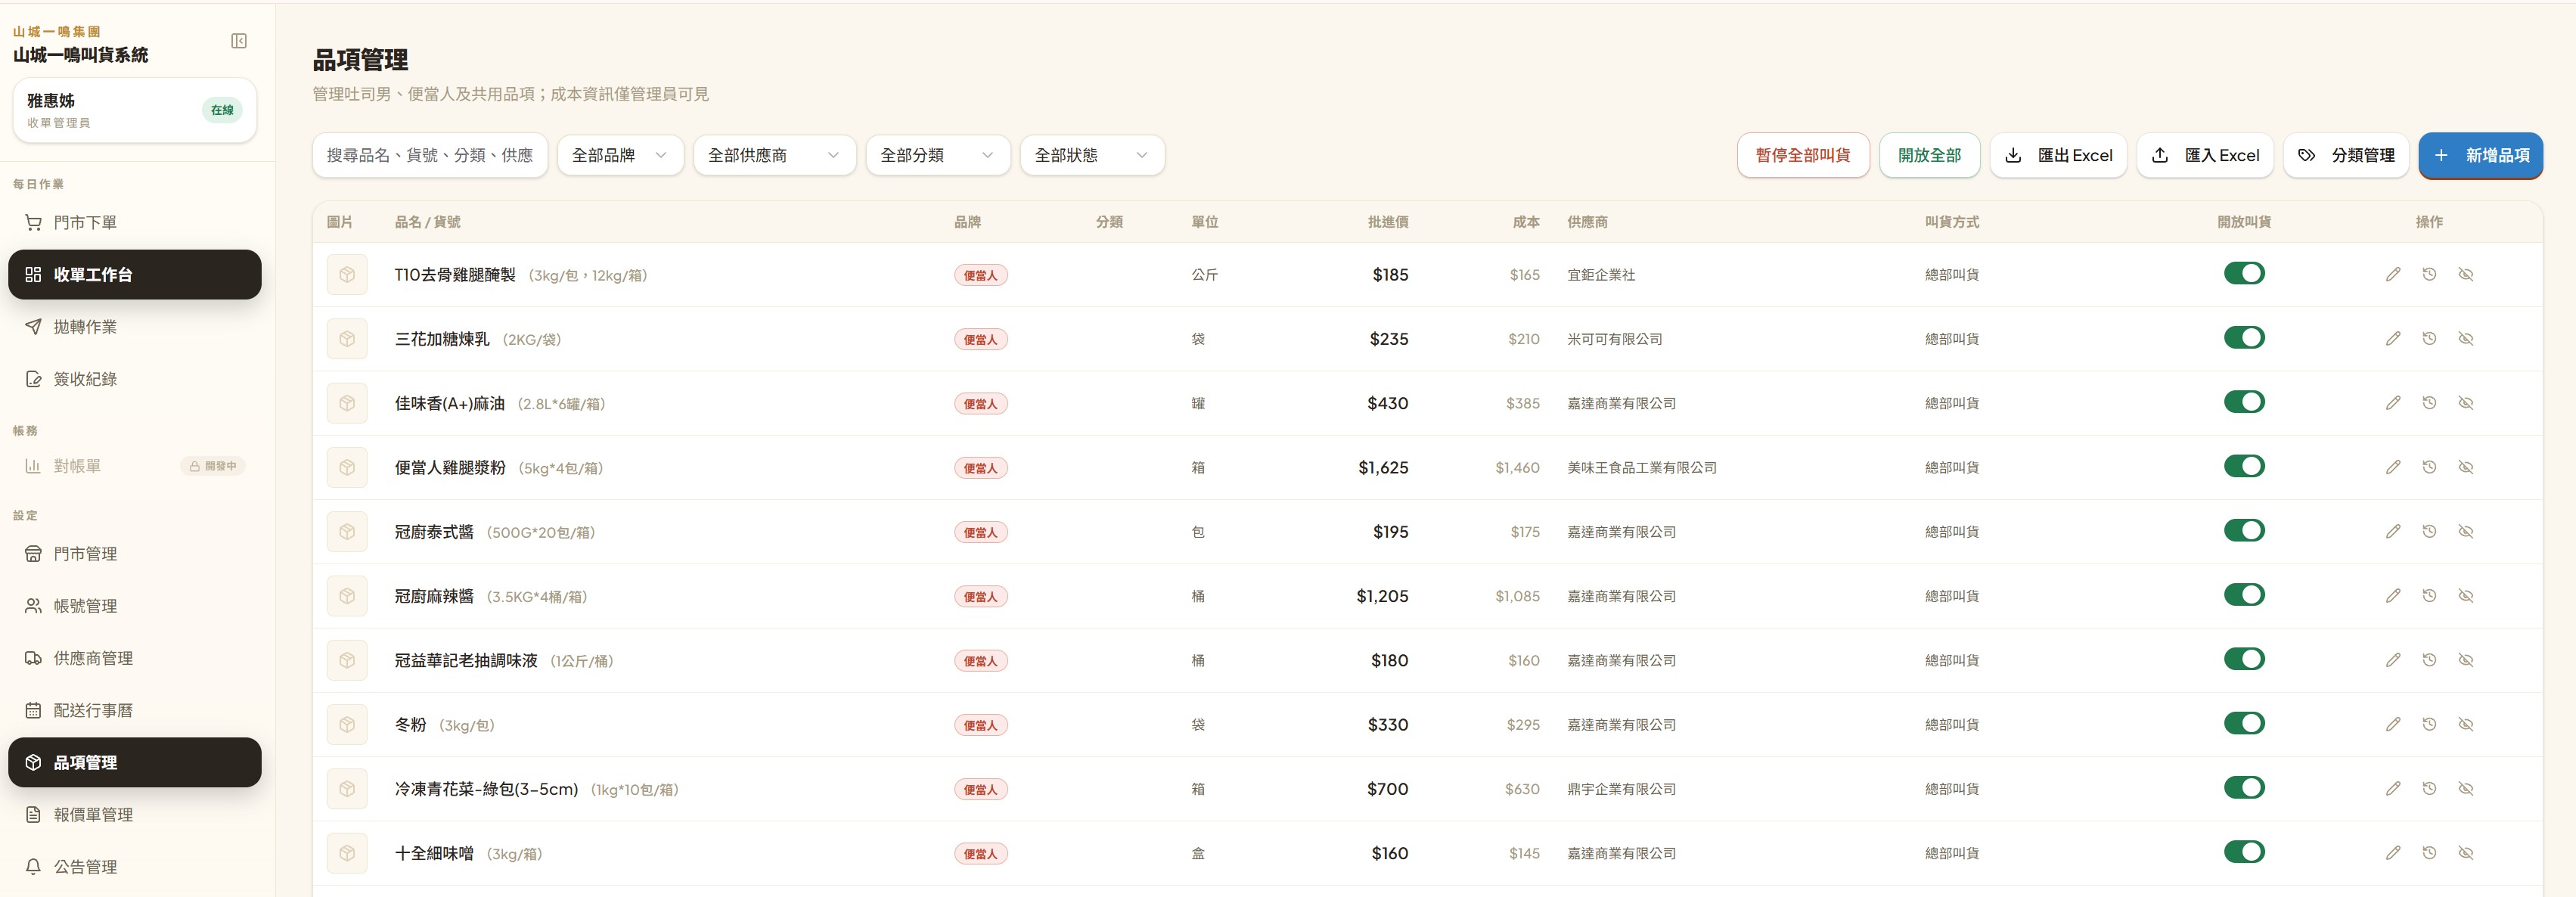Toggle ordering for 十全細味噌
This screenshot has width=2576, height=897.
coord(2244,852)
